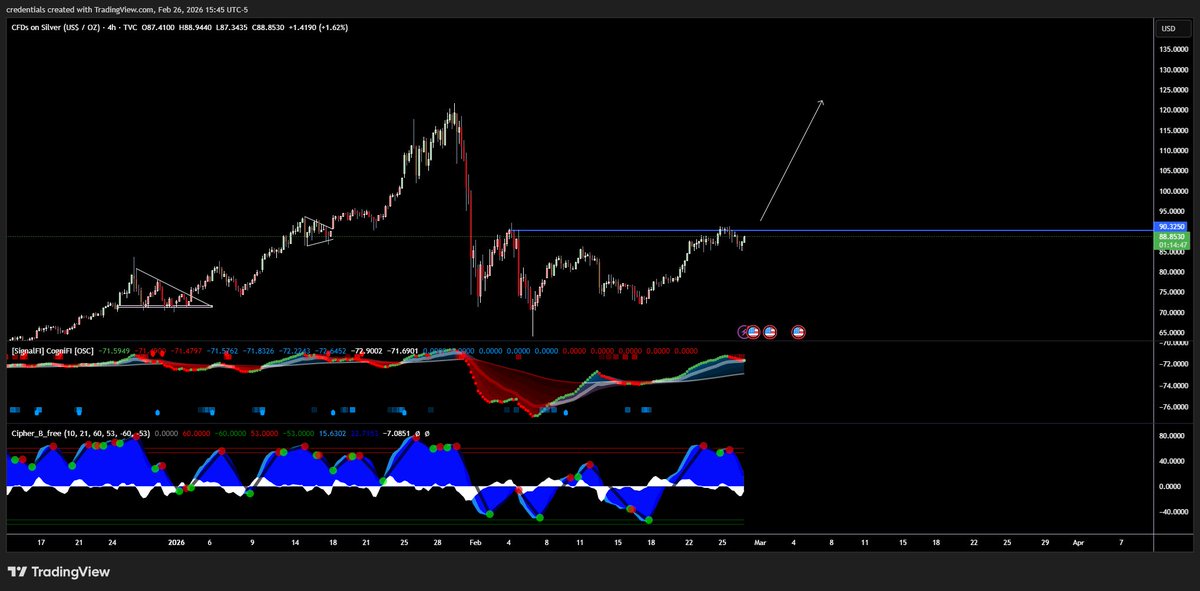Click the Feb label on the time axis
The height and width of the screenshot is (591, 1200).
tap(475, 542)
